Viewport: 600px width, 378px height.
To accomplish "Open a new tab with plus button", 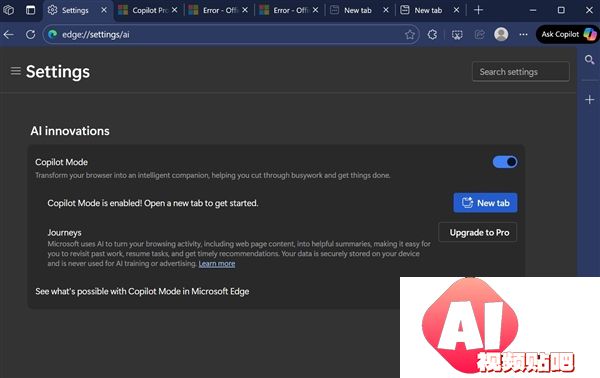I will (478, 10).
